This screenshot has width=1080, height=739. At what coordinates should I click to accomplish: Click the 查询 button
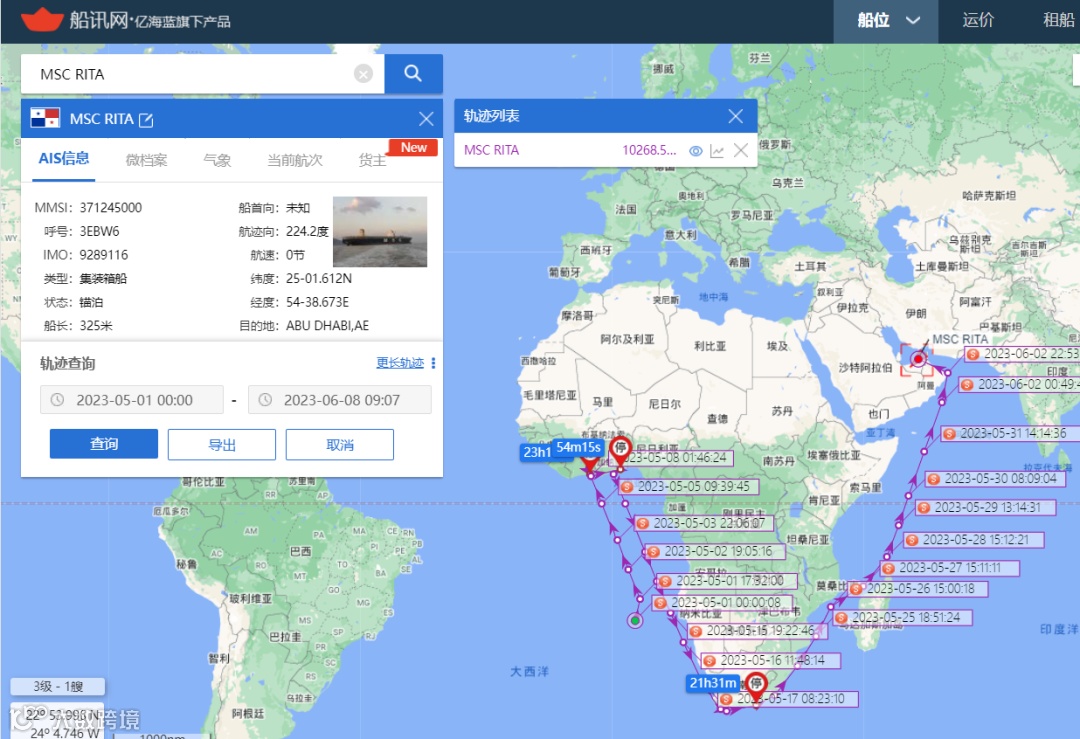click(104, 444)
